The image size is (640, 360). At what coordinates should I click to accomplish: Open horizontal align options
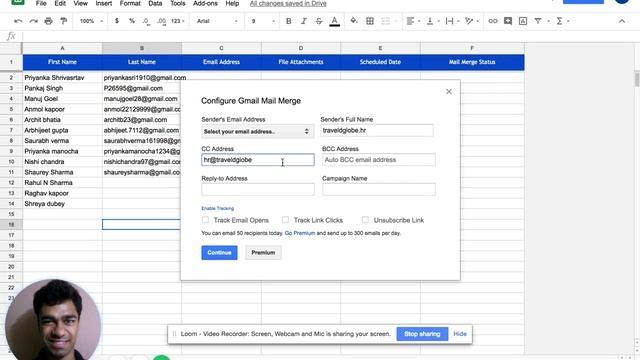[413, 21]
